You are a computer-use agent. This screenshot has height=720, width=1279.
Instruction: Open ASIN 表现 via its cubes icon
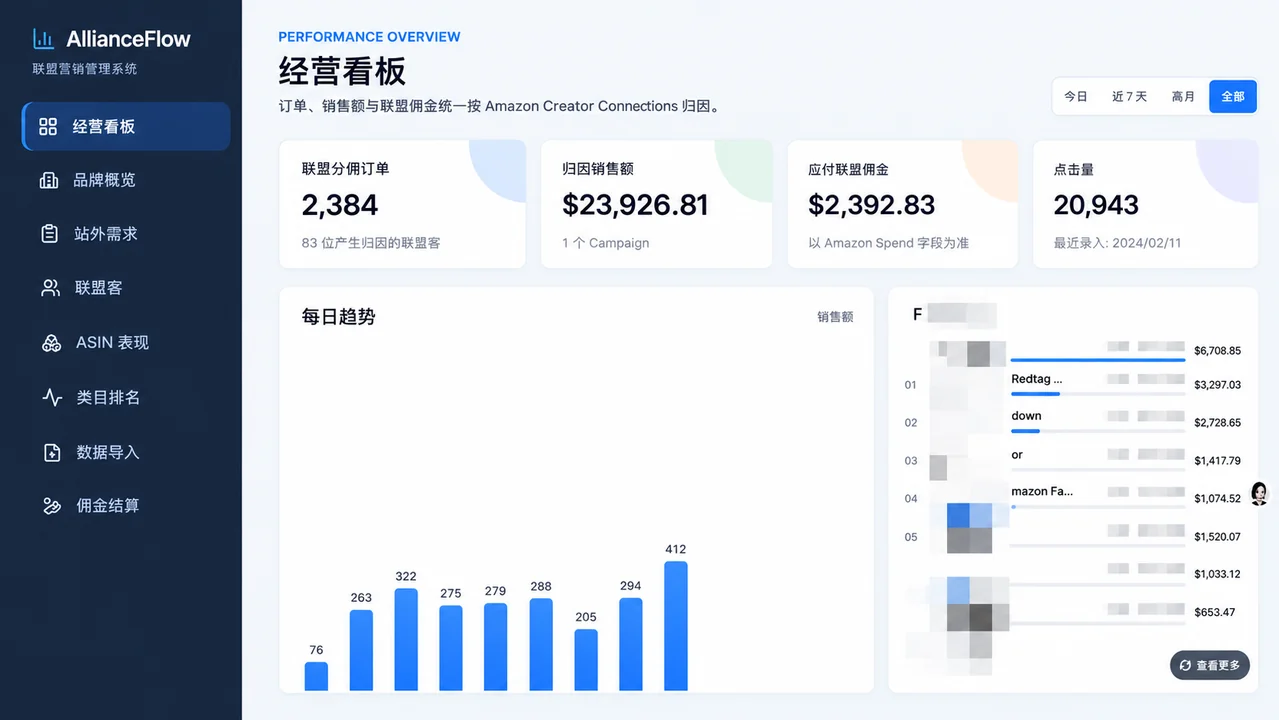[51, 343]
